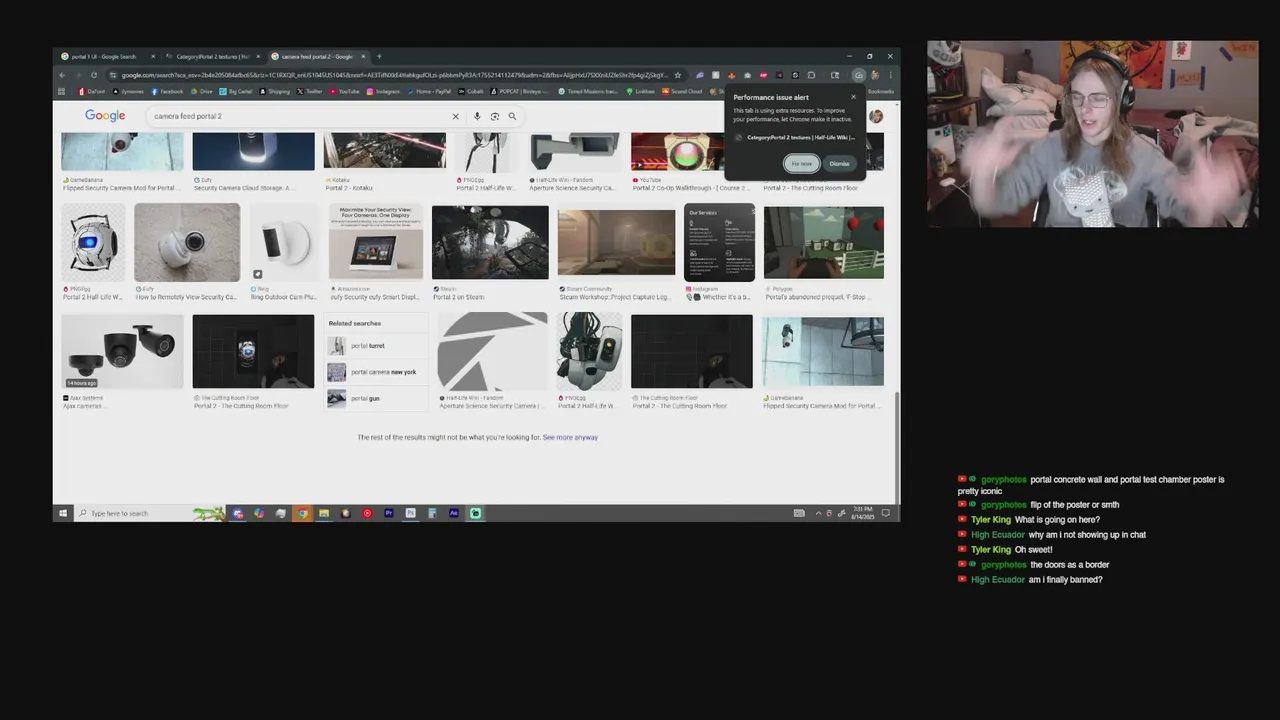Open the Portal 2 turret PNGEgg thumbnail
The height and width of the screenshot is (720, 1280).
[x=589, y=351]
